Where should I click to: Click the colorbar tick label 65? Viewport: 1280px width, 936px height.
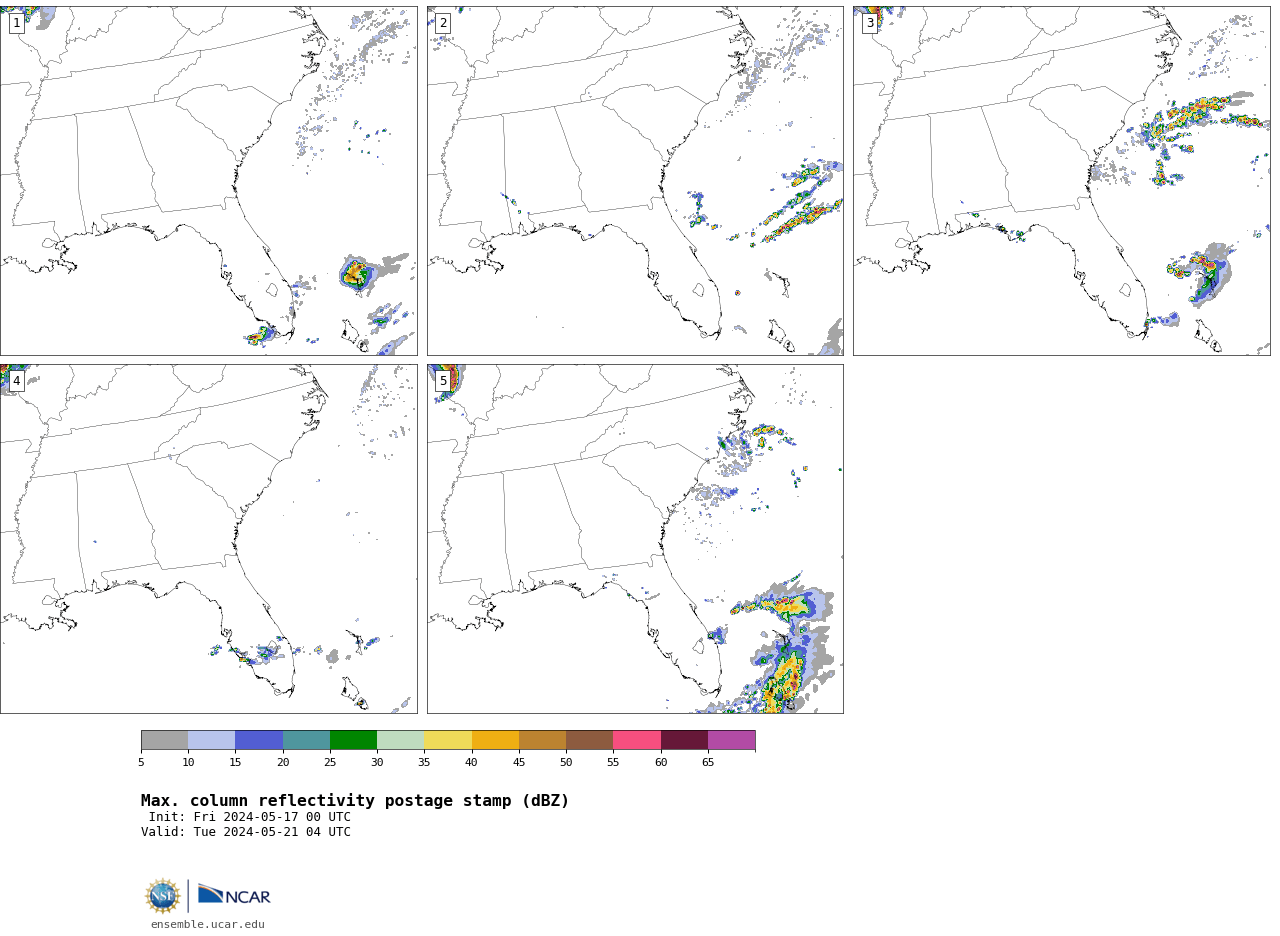click(x=708, y=763)
